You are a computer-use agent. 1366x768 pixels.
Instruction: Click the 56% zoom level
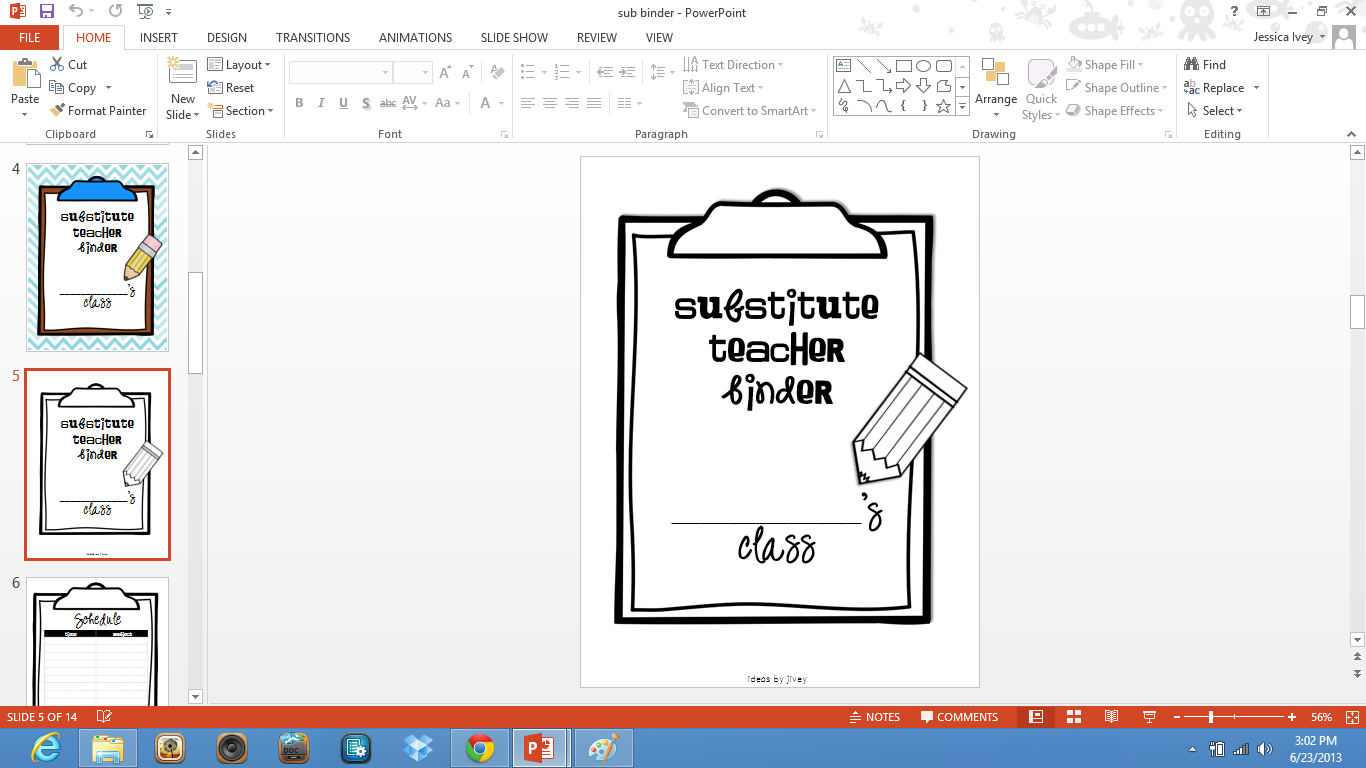click(1321, 717)
